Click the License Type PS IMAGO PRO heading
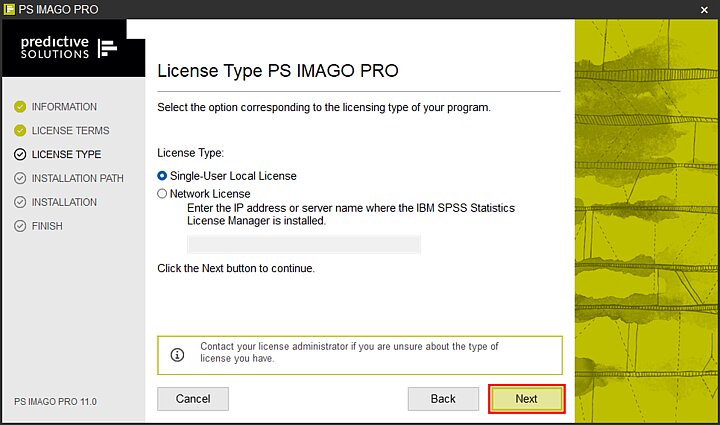Screen dimensions: 720x425 click(x=278, y=71)
